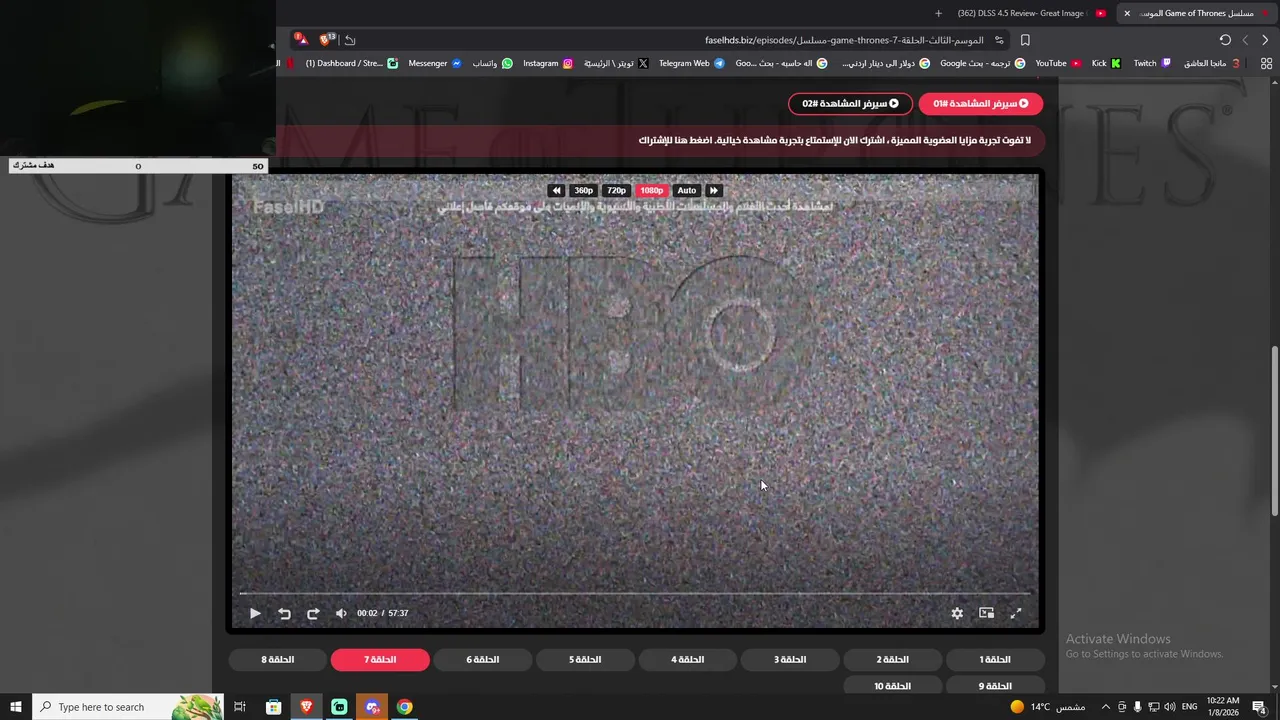Open episode الحلقة 4
Screen dimensions: 1280x720
(x=688, y=660)
